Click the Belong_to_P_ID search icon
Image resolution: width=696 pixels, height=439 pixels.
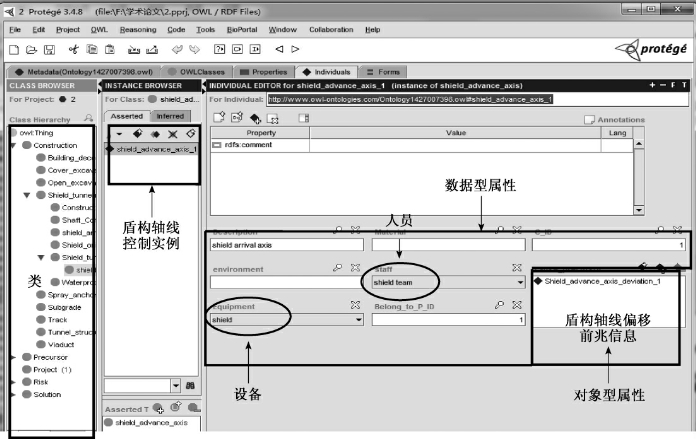[x=500, y=305]
